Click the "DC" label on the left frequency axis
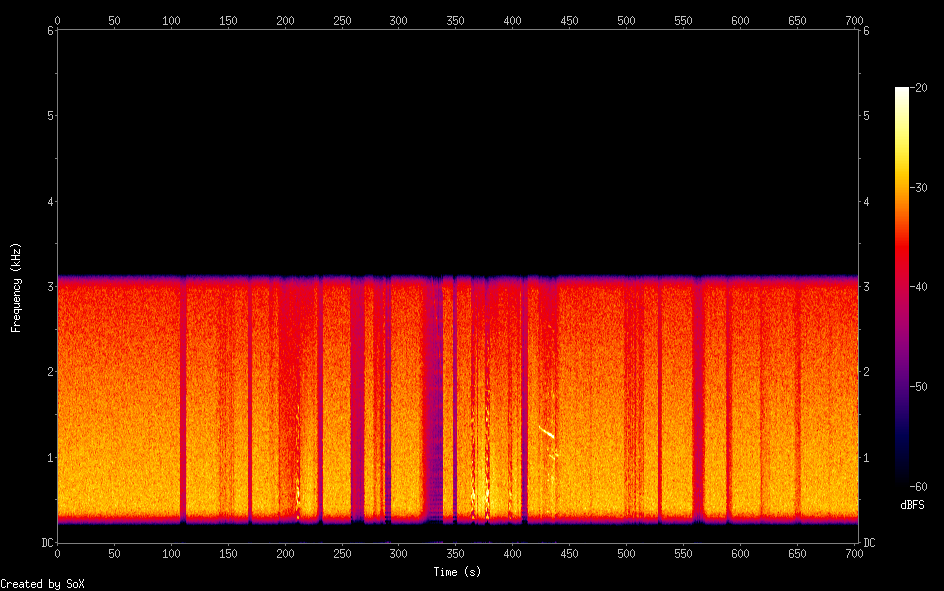 (x=47, y=543)
